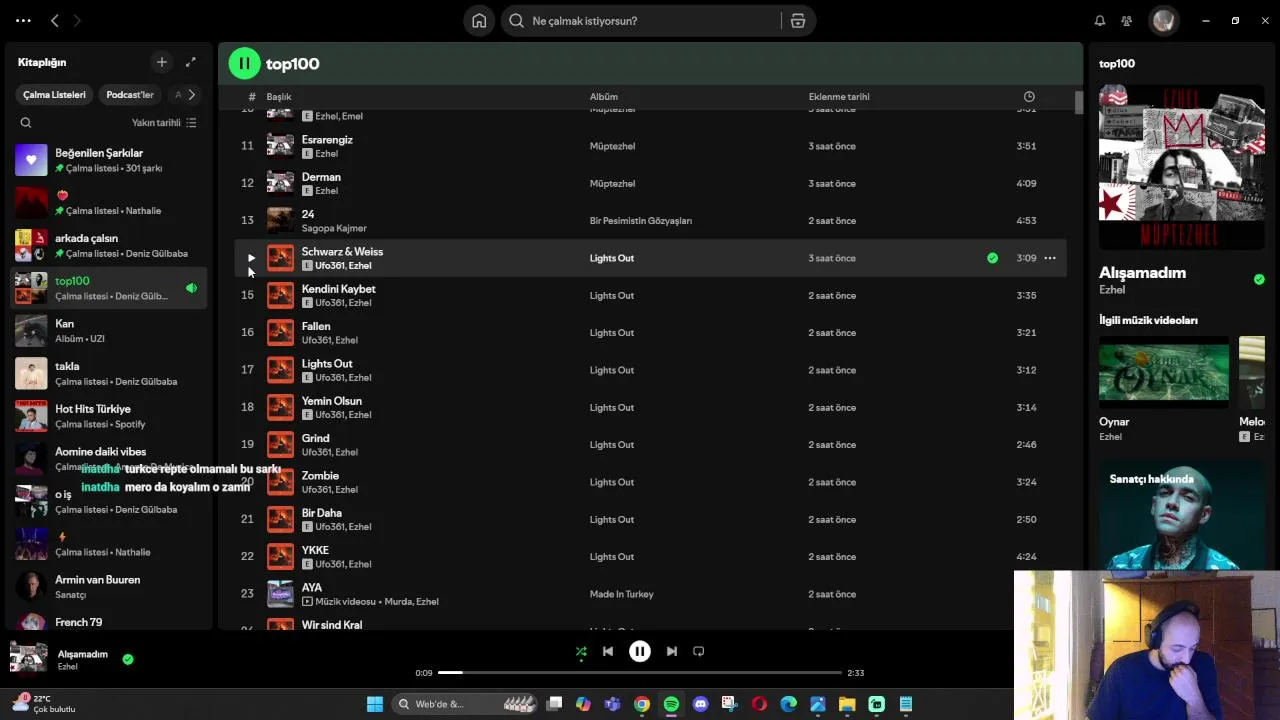This screenshot has width=1280, height=720.
Task: Open more options for Schwarz & Weiss
Action: [x=1050, y=258]
